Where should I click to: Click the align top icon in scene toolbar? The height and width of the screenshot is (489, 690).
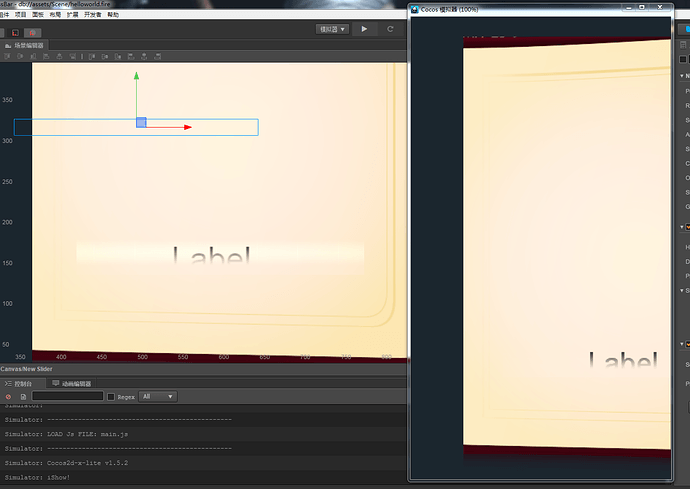[x=7, y=56]
